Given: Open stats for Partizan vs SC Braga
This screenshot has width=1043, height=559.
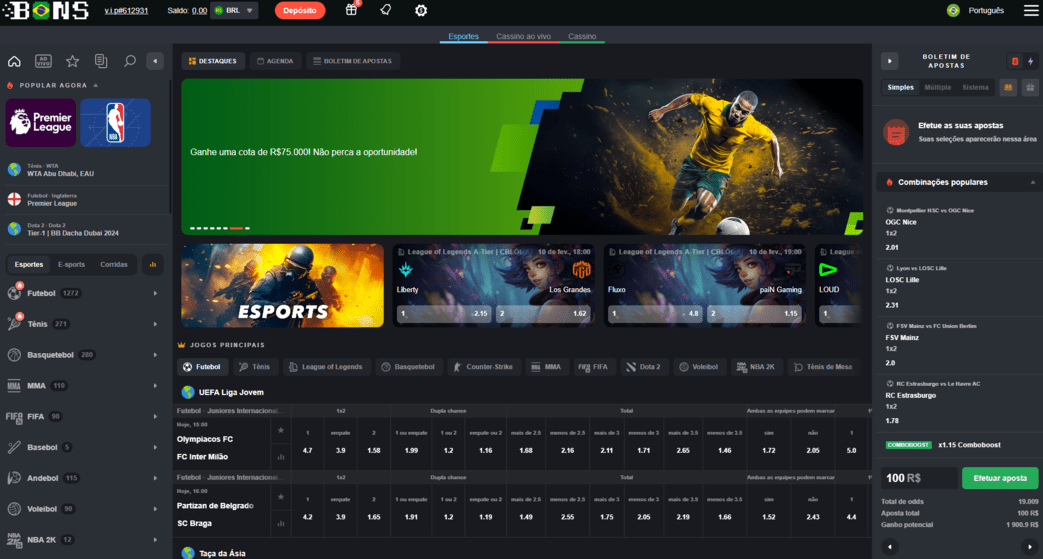Looking at the screenshot, I should (281, 523).
